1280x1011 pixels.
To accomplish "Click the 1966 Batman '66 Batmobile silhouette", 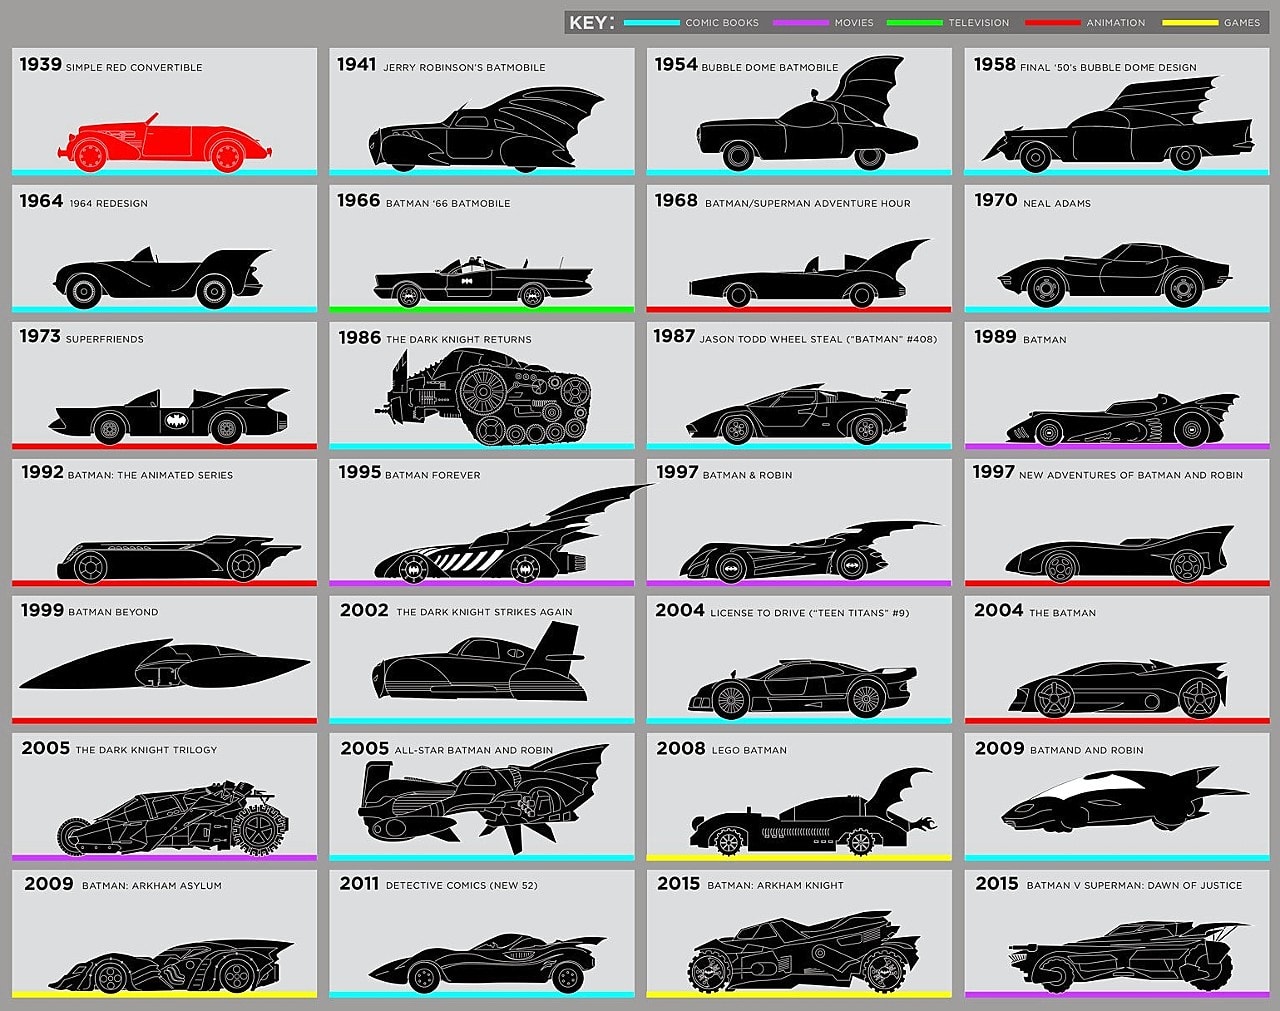I will 482,282.
